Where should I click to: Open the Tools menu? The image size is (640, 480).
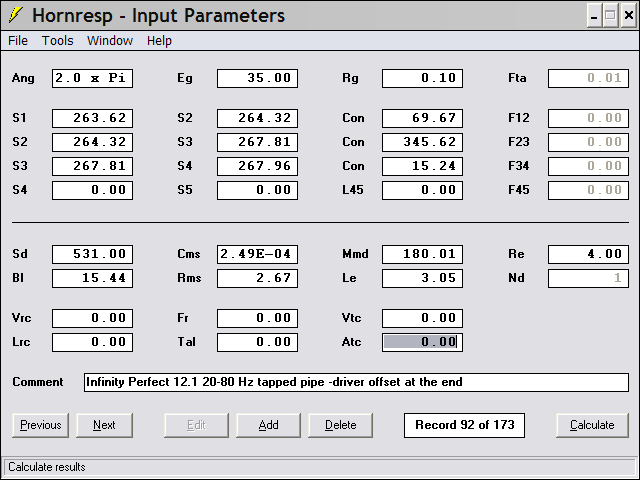click(x=58, y=40)
